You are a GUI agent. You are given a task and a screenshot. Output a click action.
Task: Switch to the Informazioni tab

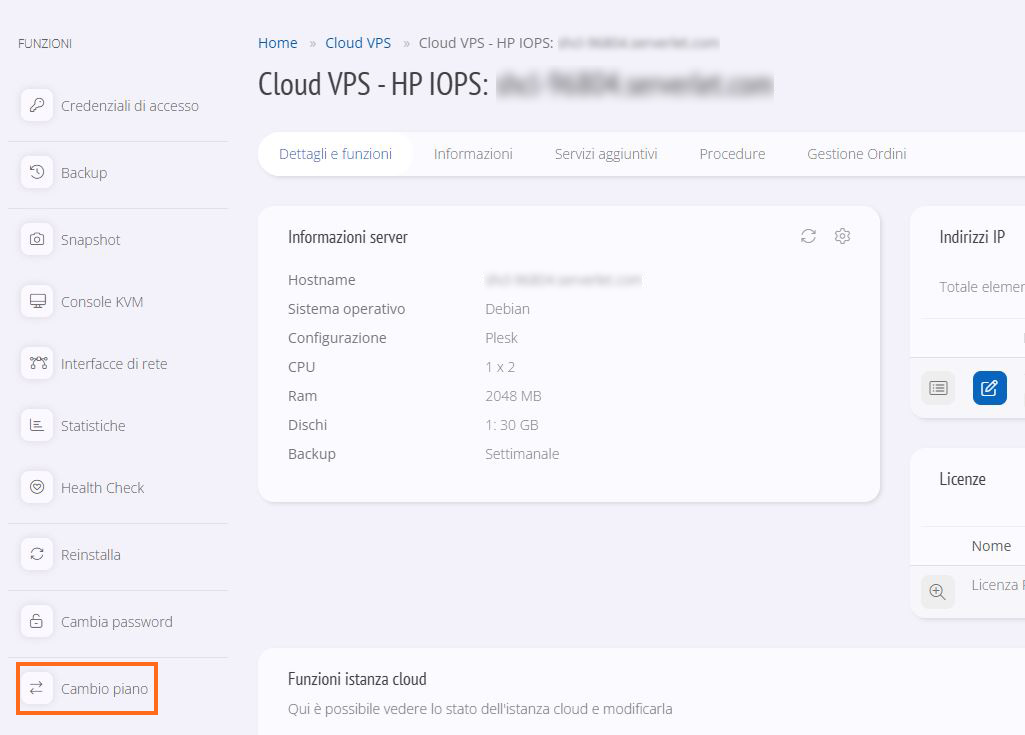[473, 154]
